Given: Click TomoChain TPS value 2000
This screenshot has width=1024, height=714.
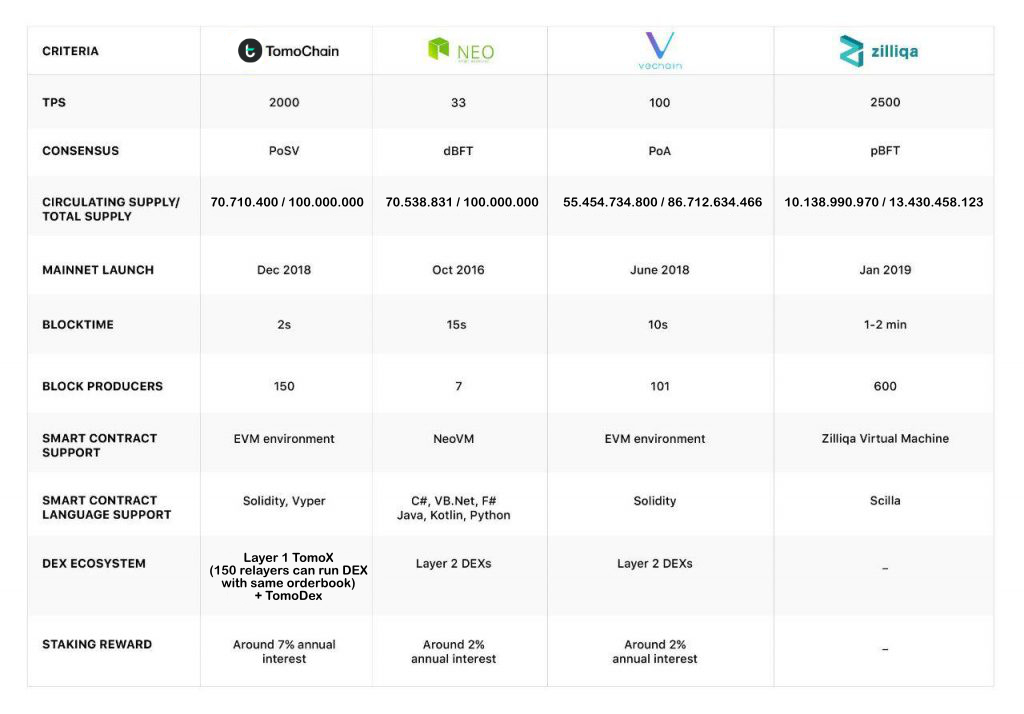Looking at the screenshot, I should [x=284, y=103].
